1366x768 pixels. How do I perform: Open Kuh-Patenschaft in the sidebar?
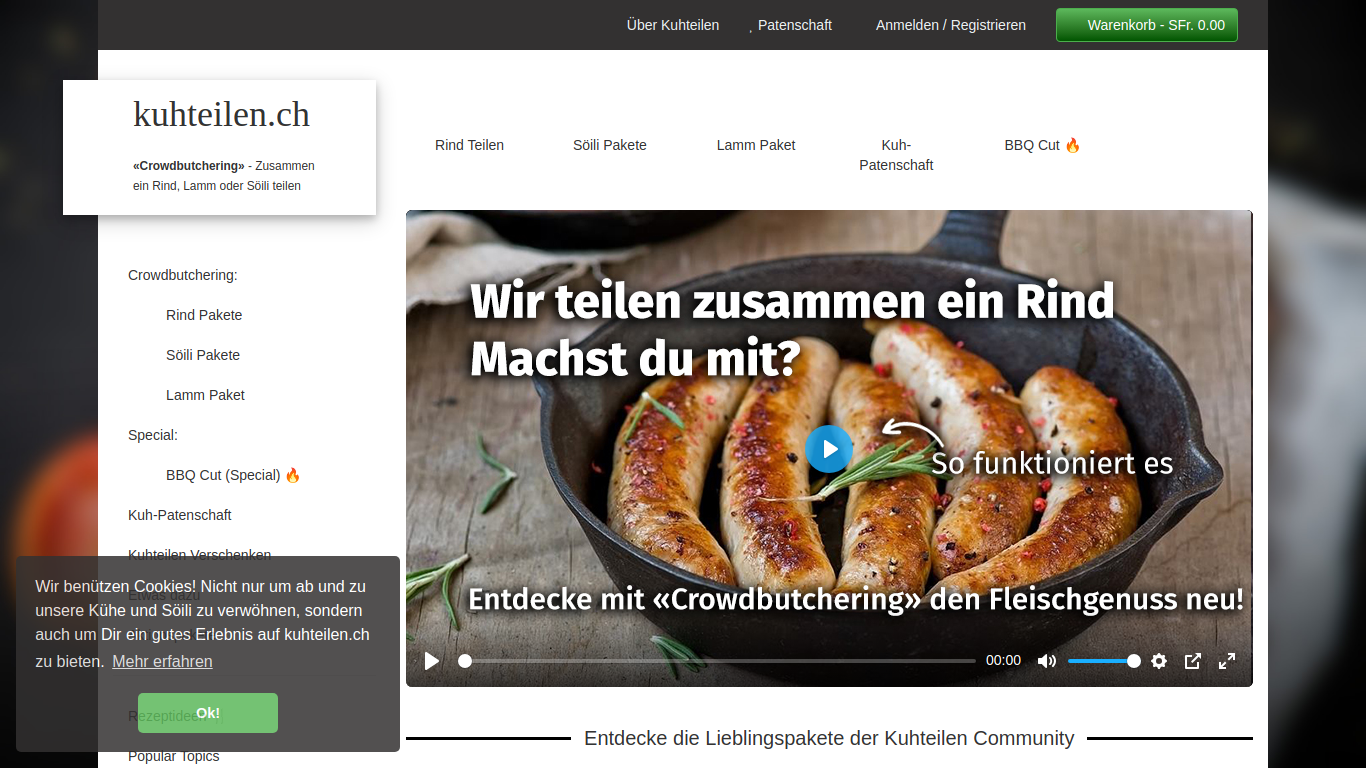(x=180, y=515)
